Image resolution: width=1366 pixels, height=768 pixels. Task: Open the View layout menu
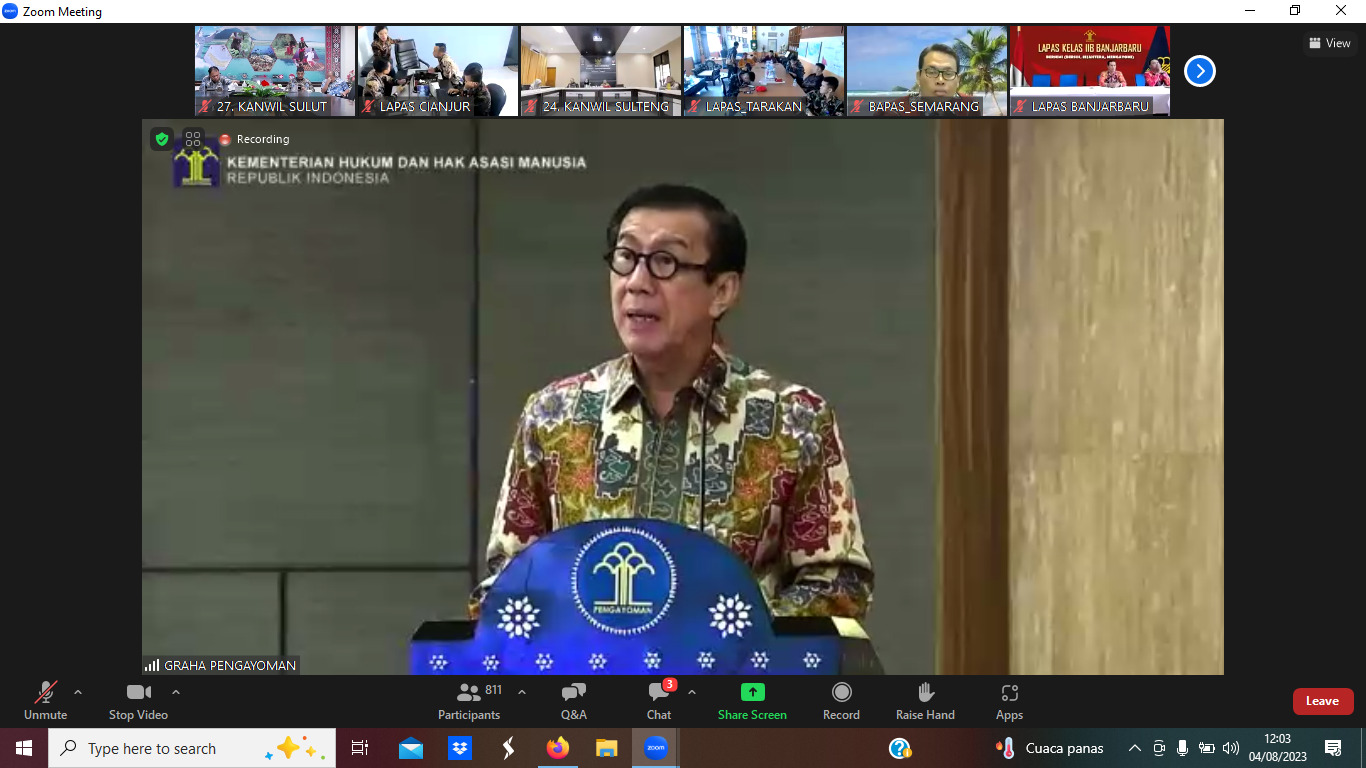click(1329, 43)
